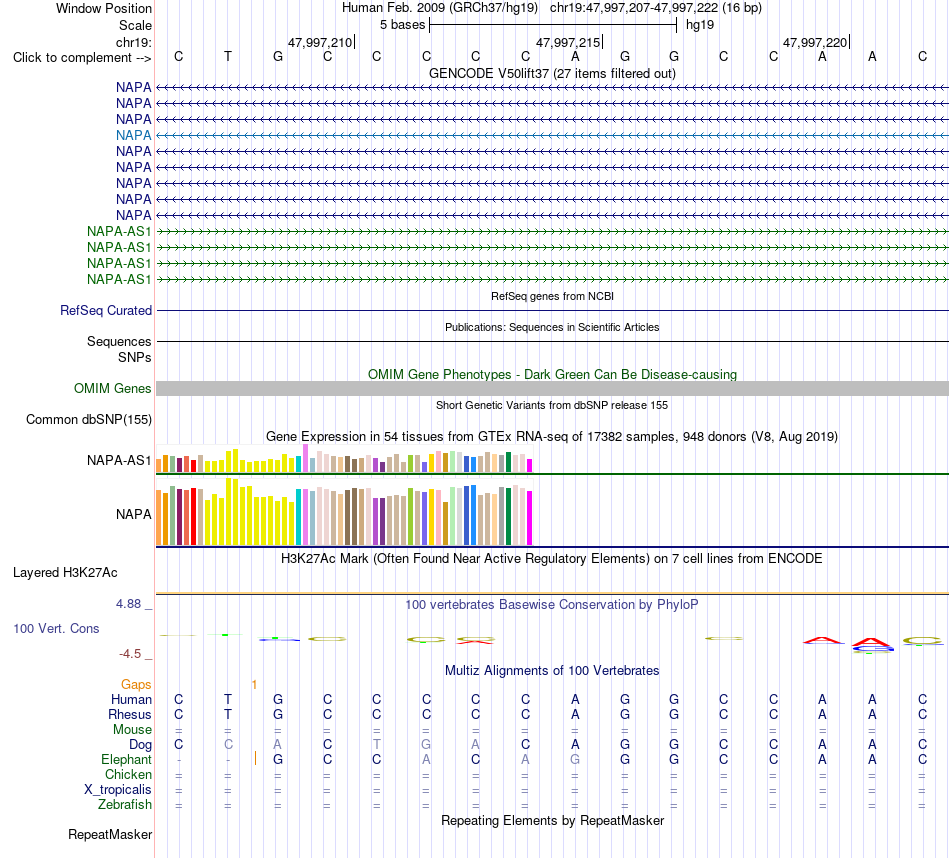Click 'Click to complement -->' to flip bases

[82, 58]
